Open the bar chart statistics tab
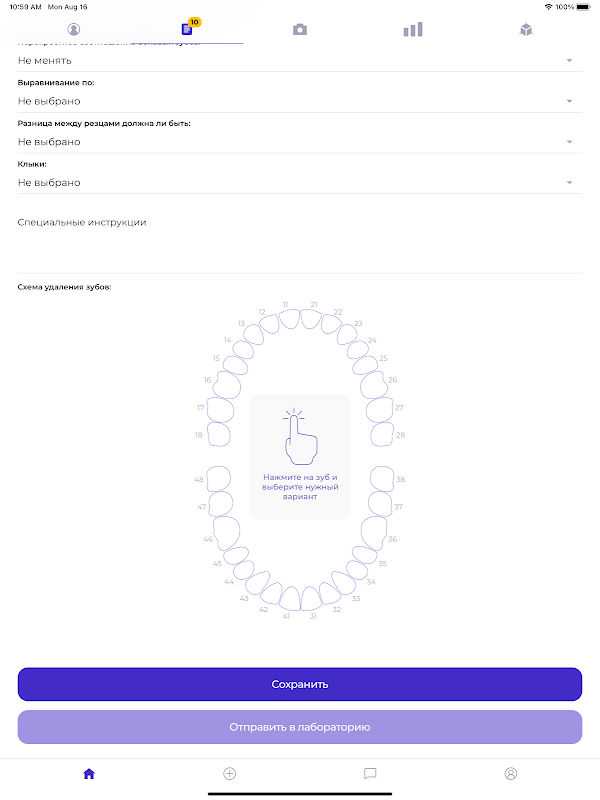 (413, 30)
